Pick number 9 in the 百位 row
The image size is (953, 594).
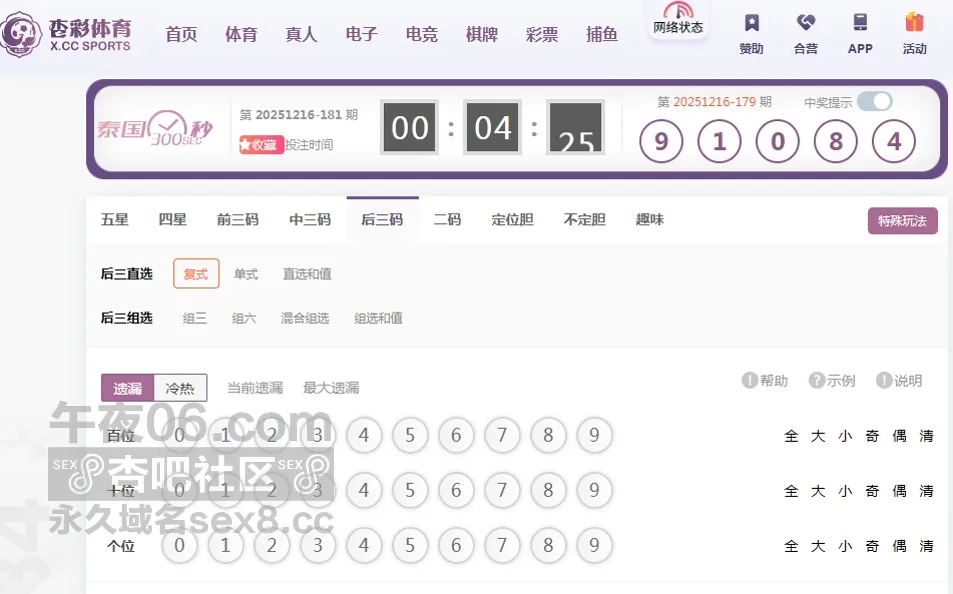pyautogui.click(x=594, y=435)
